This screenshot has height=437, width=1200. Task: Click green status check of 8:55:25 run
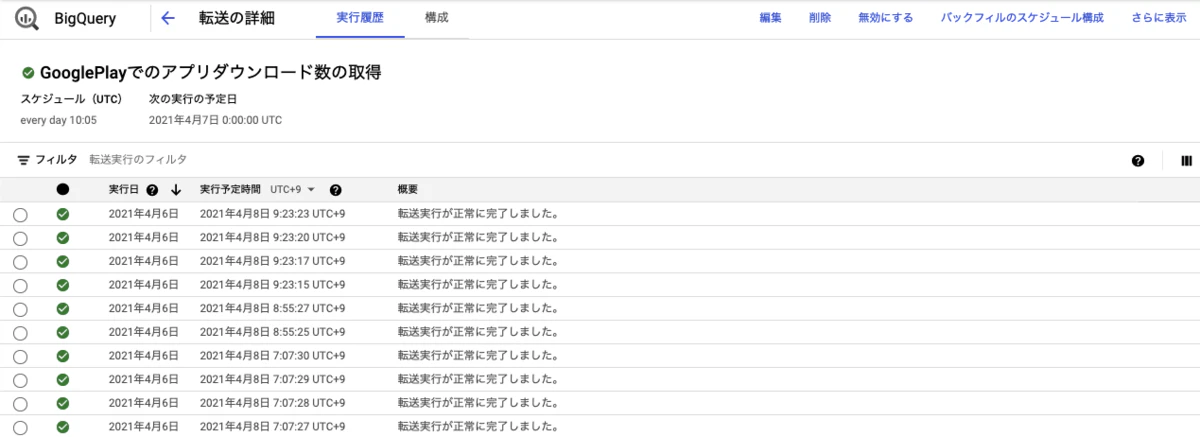63,332
